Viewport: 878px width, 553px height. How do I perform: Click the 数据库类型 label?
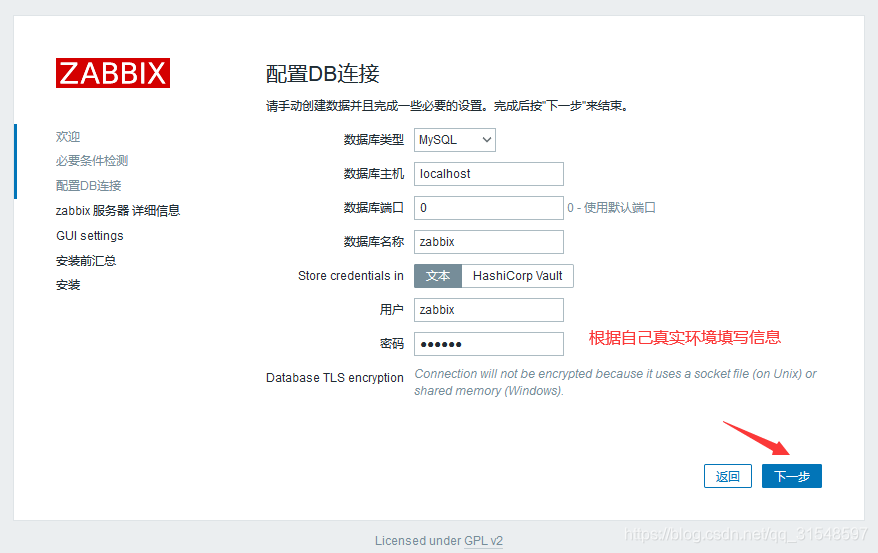pyautogui.click(x=373, y=140)
